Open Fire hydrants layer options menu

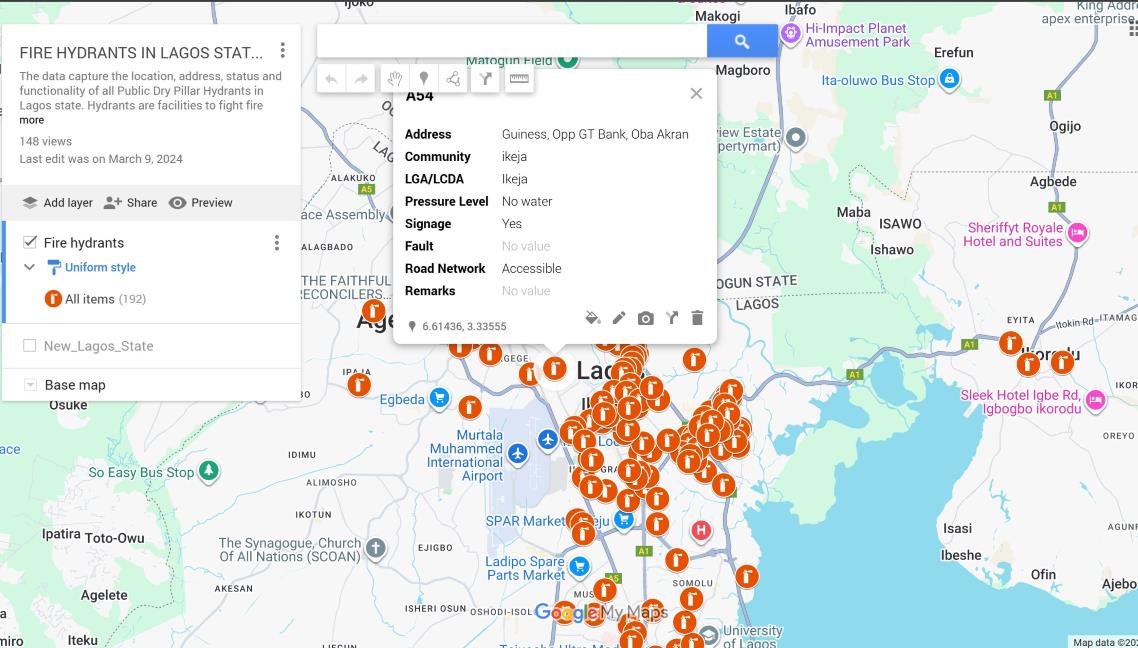(277, 243)
